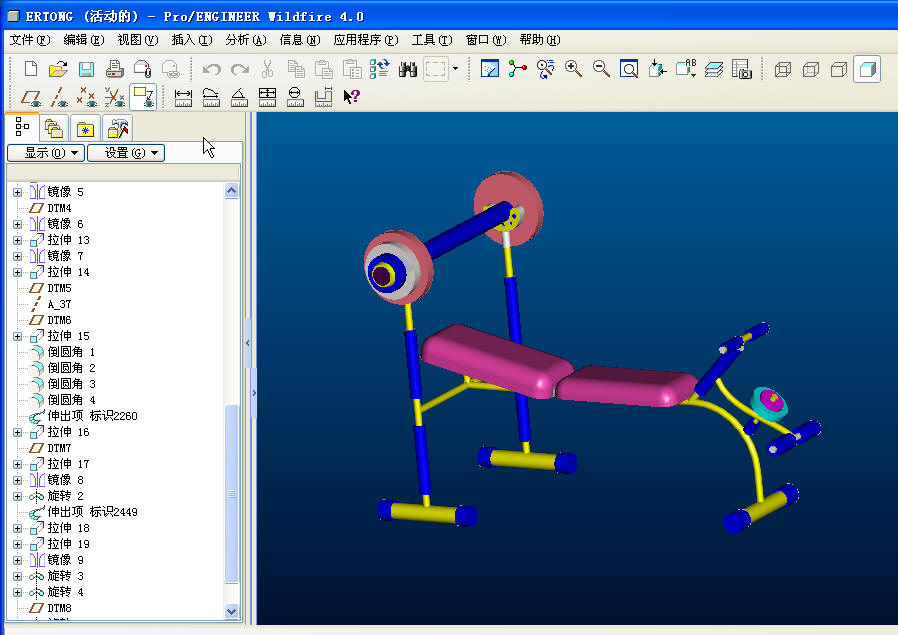
Task: Open the 分析 menu
Action: pyautogui.click(x=246, y=40)
